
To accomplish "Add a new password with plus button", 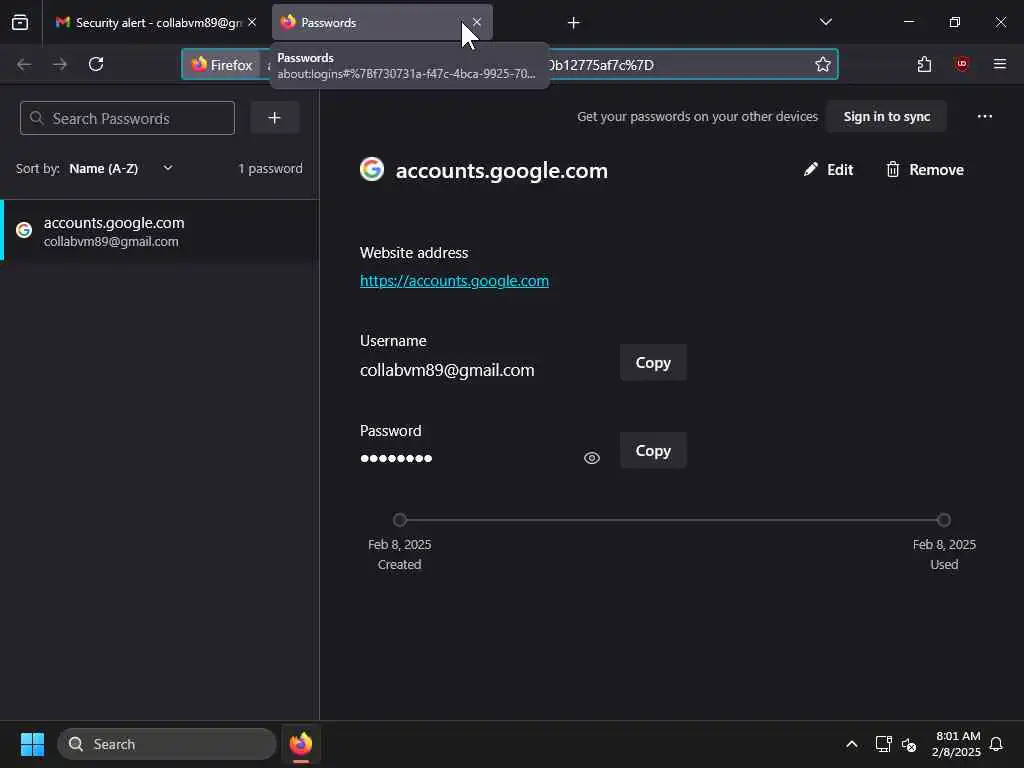I will [274, 118].
